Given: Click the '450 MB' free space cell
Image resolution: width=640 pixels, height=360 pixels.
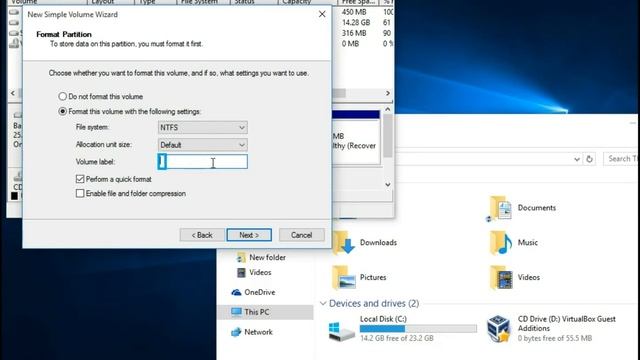Looking at the screenshot, I should pos(354,12).
